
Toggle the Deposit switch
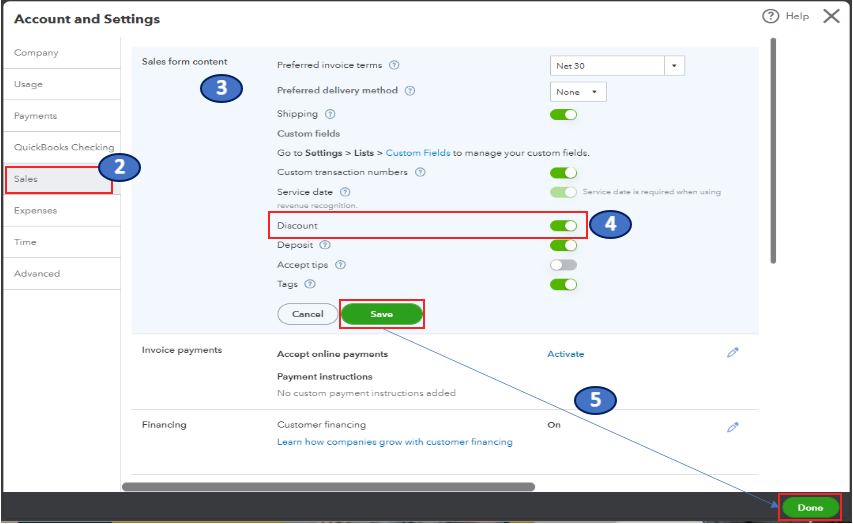pyautogui.click(x=563, y=245)
